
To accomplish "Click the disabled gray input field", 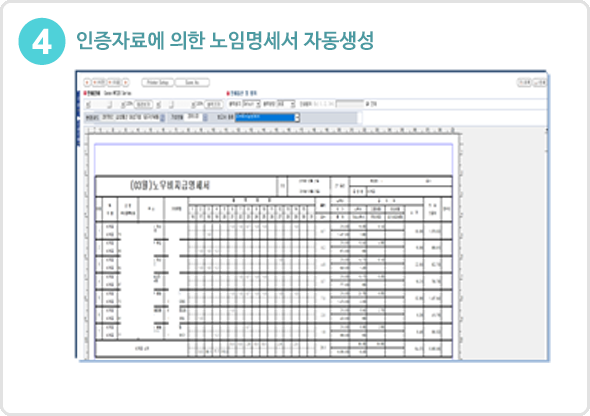I will click(350, 104).
